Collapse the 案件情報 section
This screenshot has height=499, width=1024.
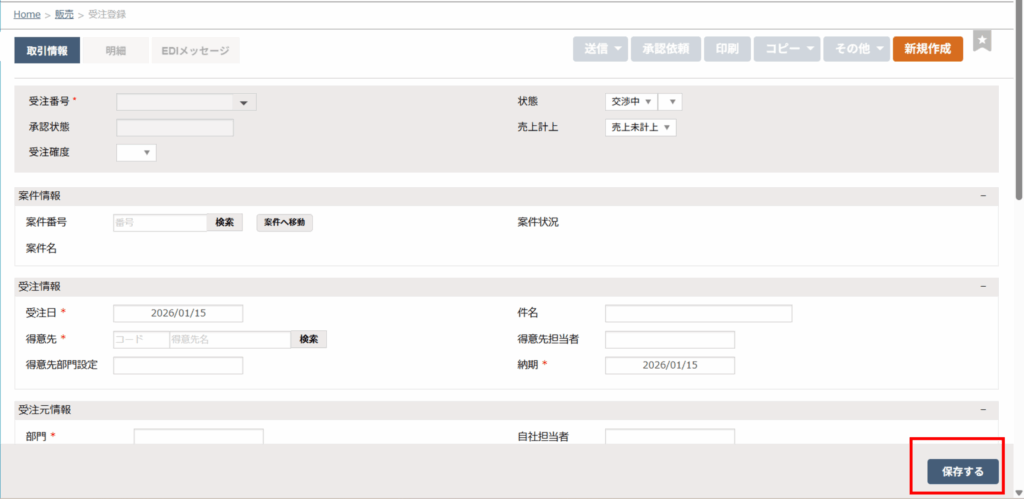[983, 196]
